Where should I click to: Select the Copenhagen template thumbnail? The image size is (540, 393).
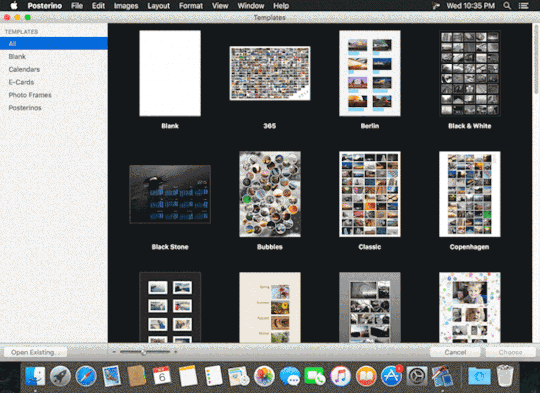click(470, 194)
